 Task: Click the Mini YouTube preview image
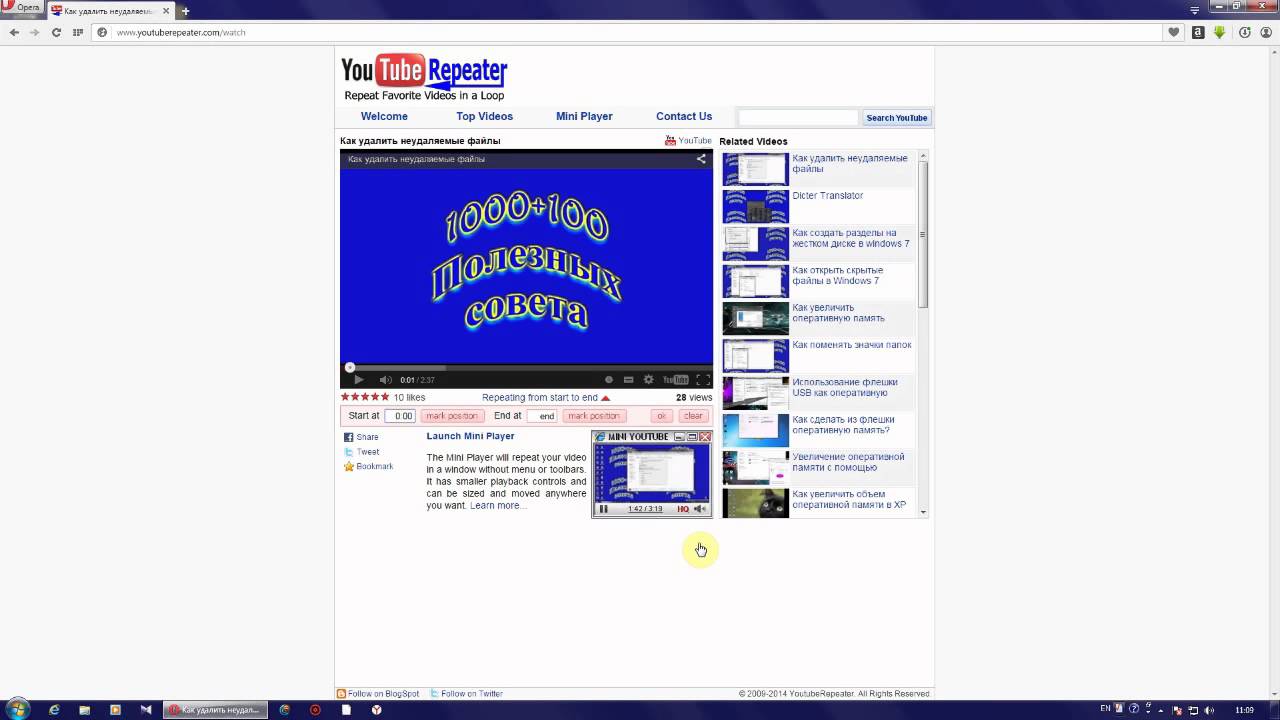[x=652, y=474]
